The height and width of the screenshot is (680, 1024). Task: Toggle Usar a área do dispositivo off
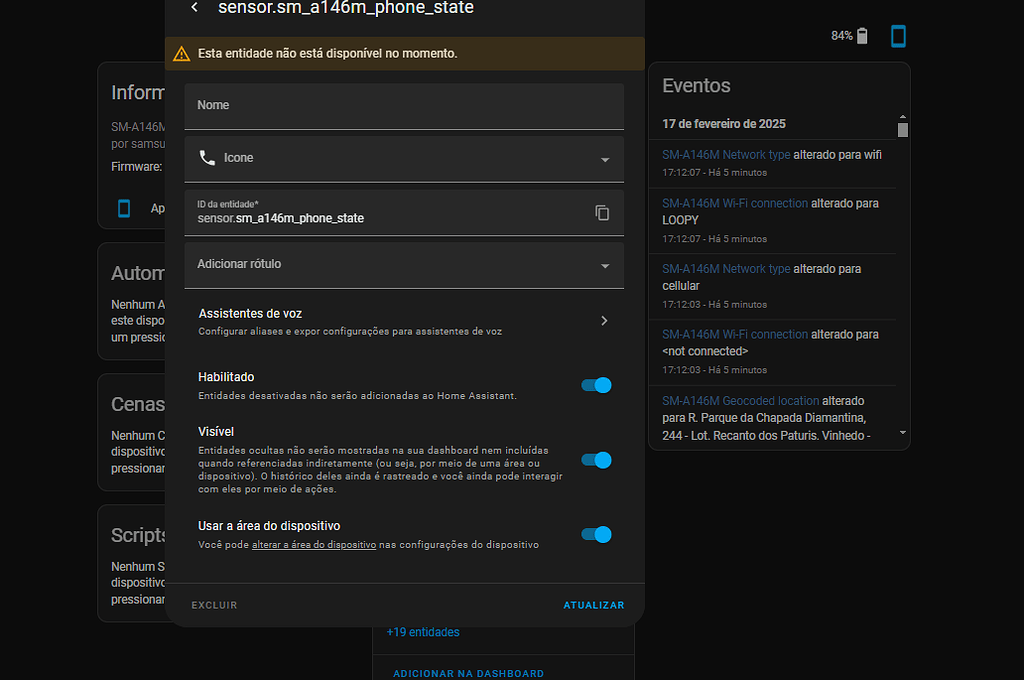point(596,534)
